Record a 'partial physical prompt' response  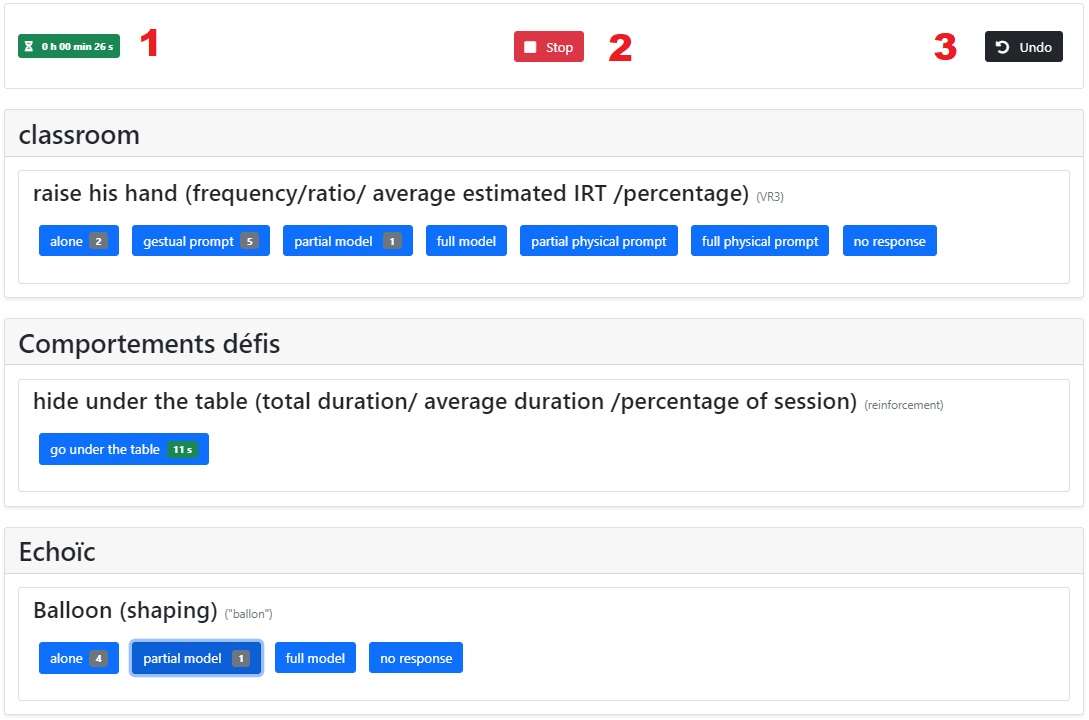pyautogui.click(x=599, y=241)
